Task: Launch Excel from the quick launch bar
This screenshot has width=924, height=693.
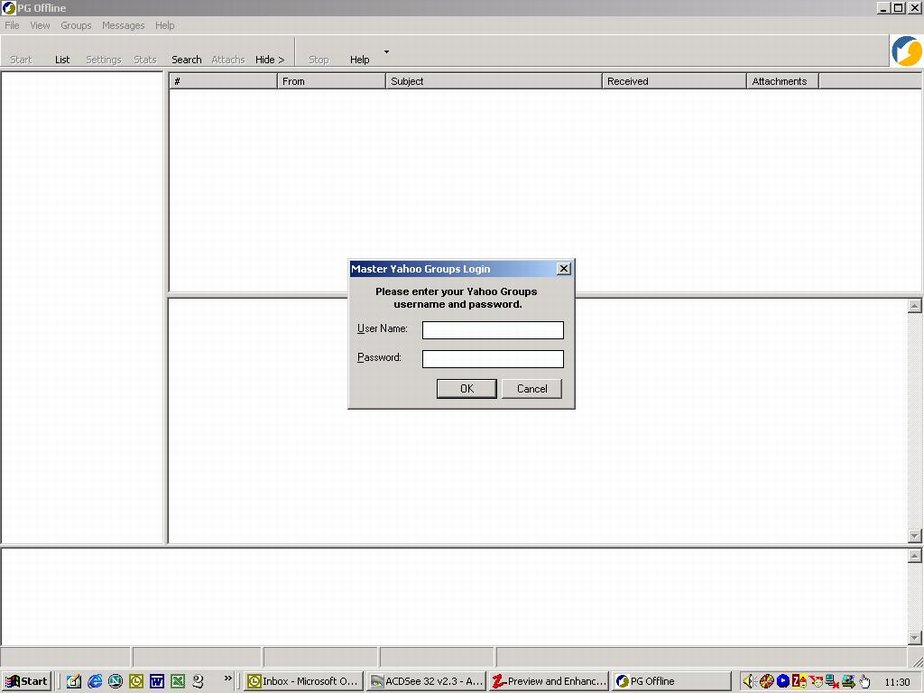Action: point(178,681)
